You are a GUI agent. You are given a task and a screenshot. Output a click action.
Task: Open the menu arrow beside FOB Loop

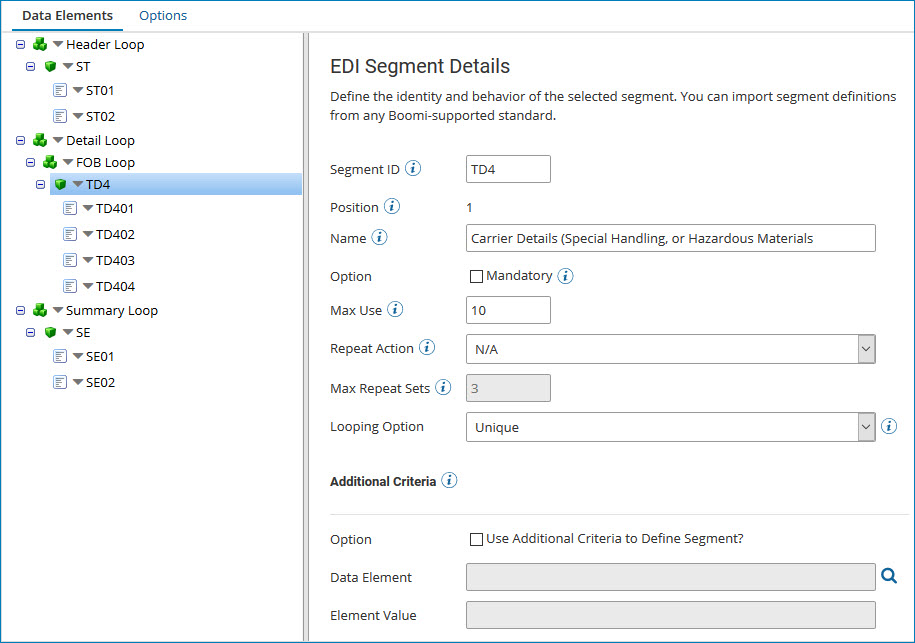pos(68,162)
